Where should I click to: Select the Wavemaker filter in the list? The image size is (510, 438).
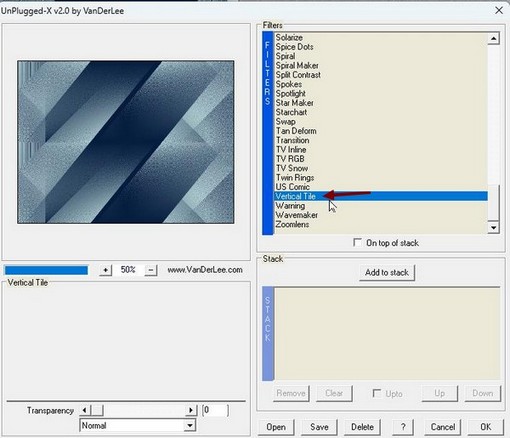[296, 215]
